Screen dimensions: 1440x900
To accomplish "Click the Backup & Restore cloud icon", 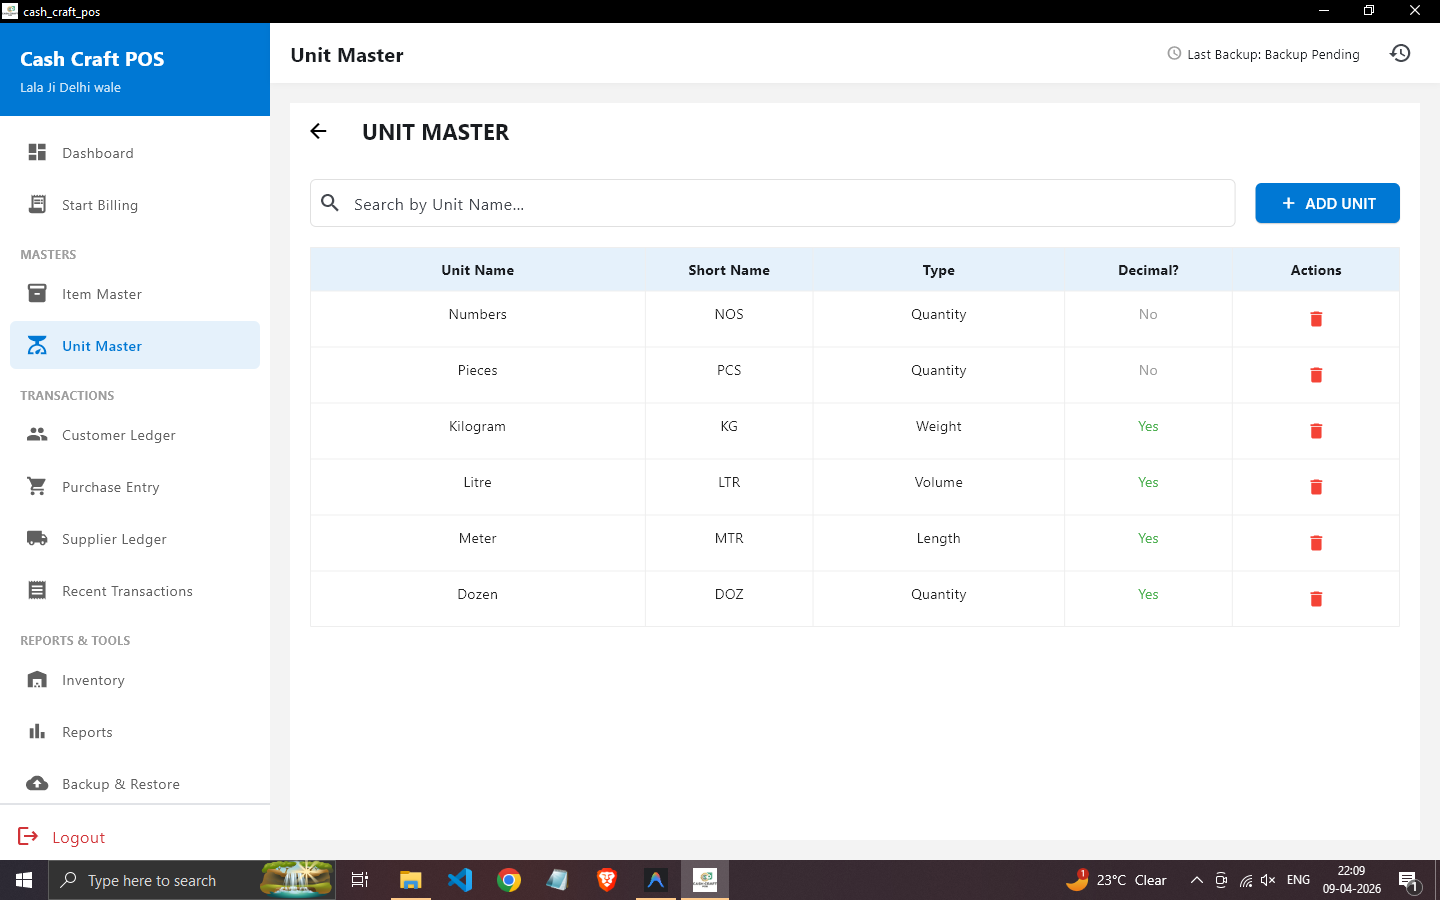I will [37, 783].
